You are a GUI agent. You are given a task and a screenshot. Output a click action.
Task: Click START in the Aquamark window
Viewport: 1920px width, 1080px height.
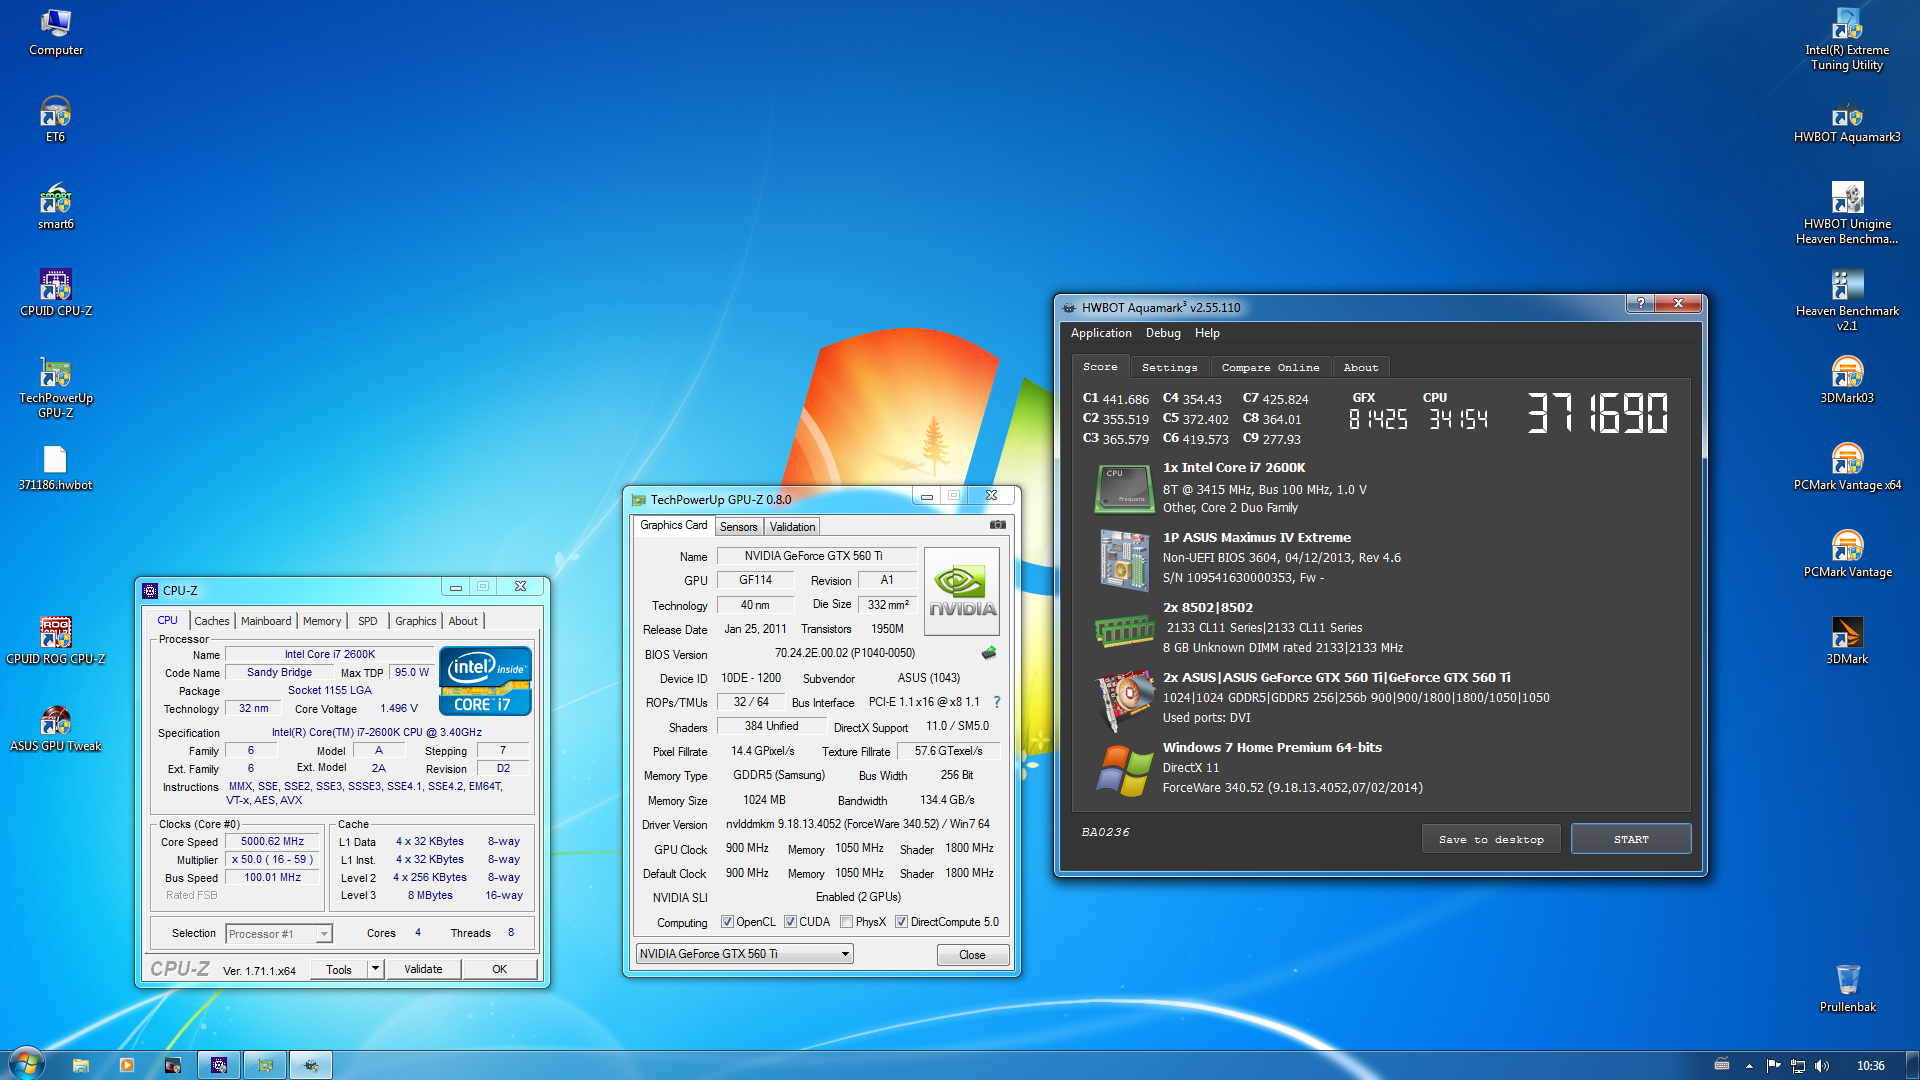1631,839
